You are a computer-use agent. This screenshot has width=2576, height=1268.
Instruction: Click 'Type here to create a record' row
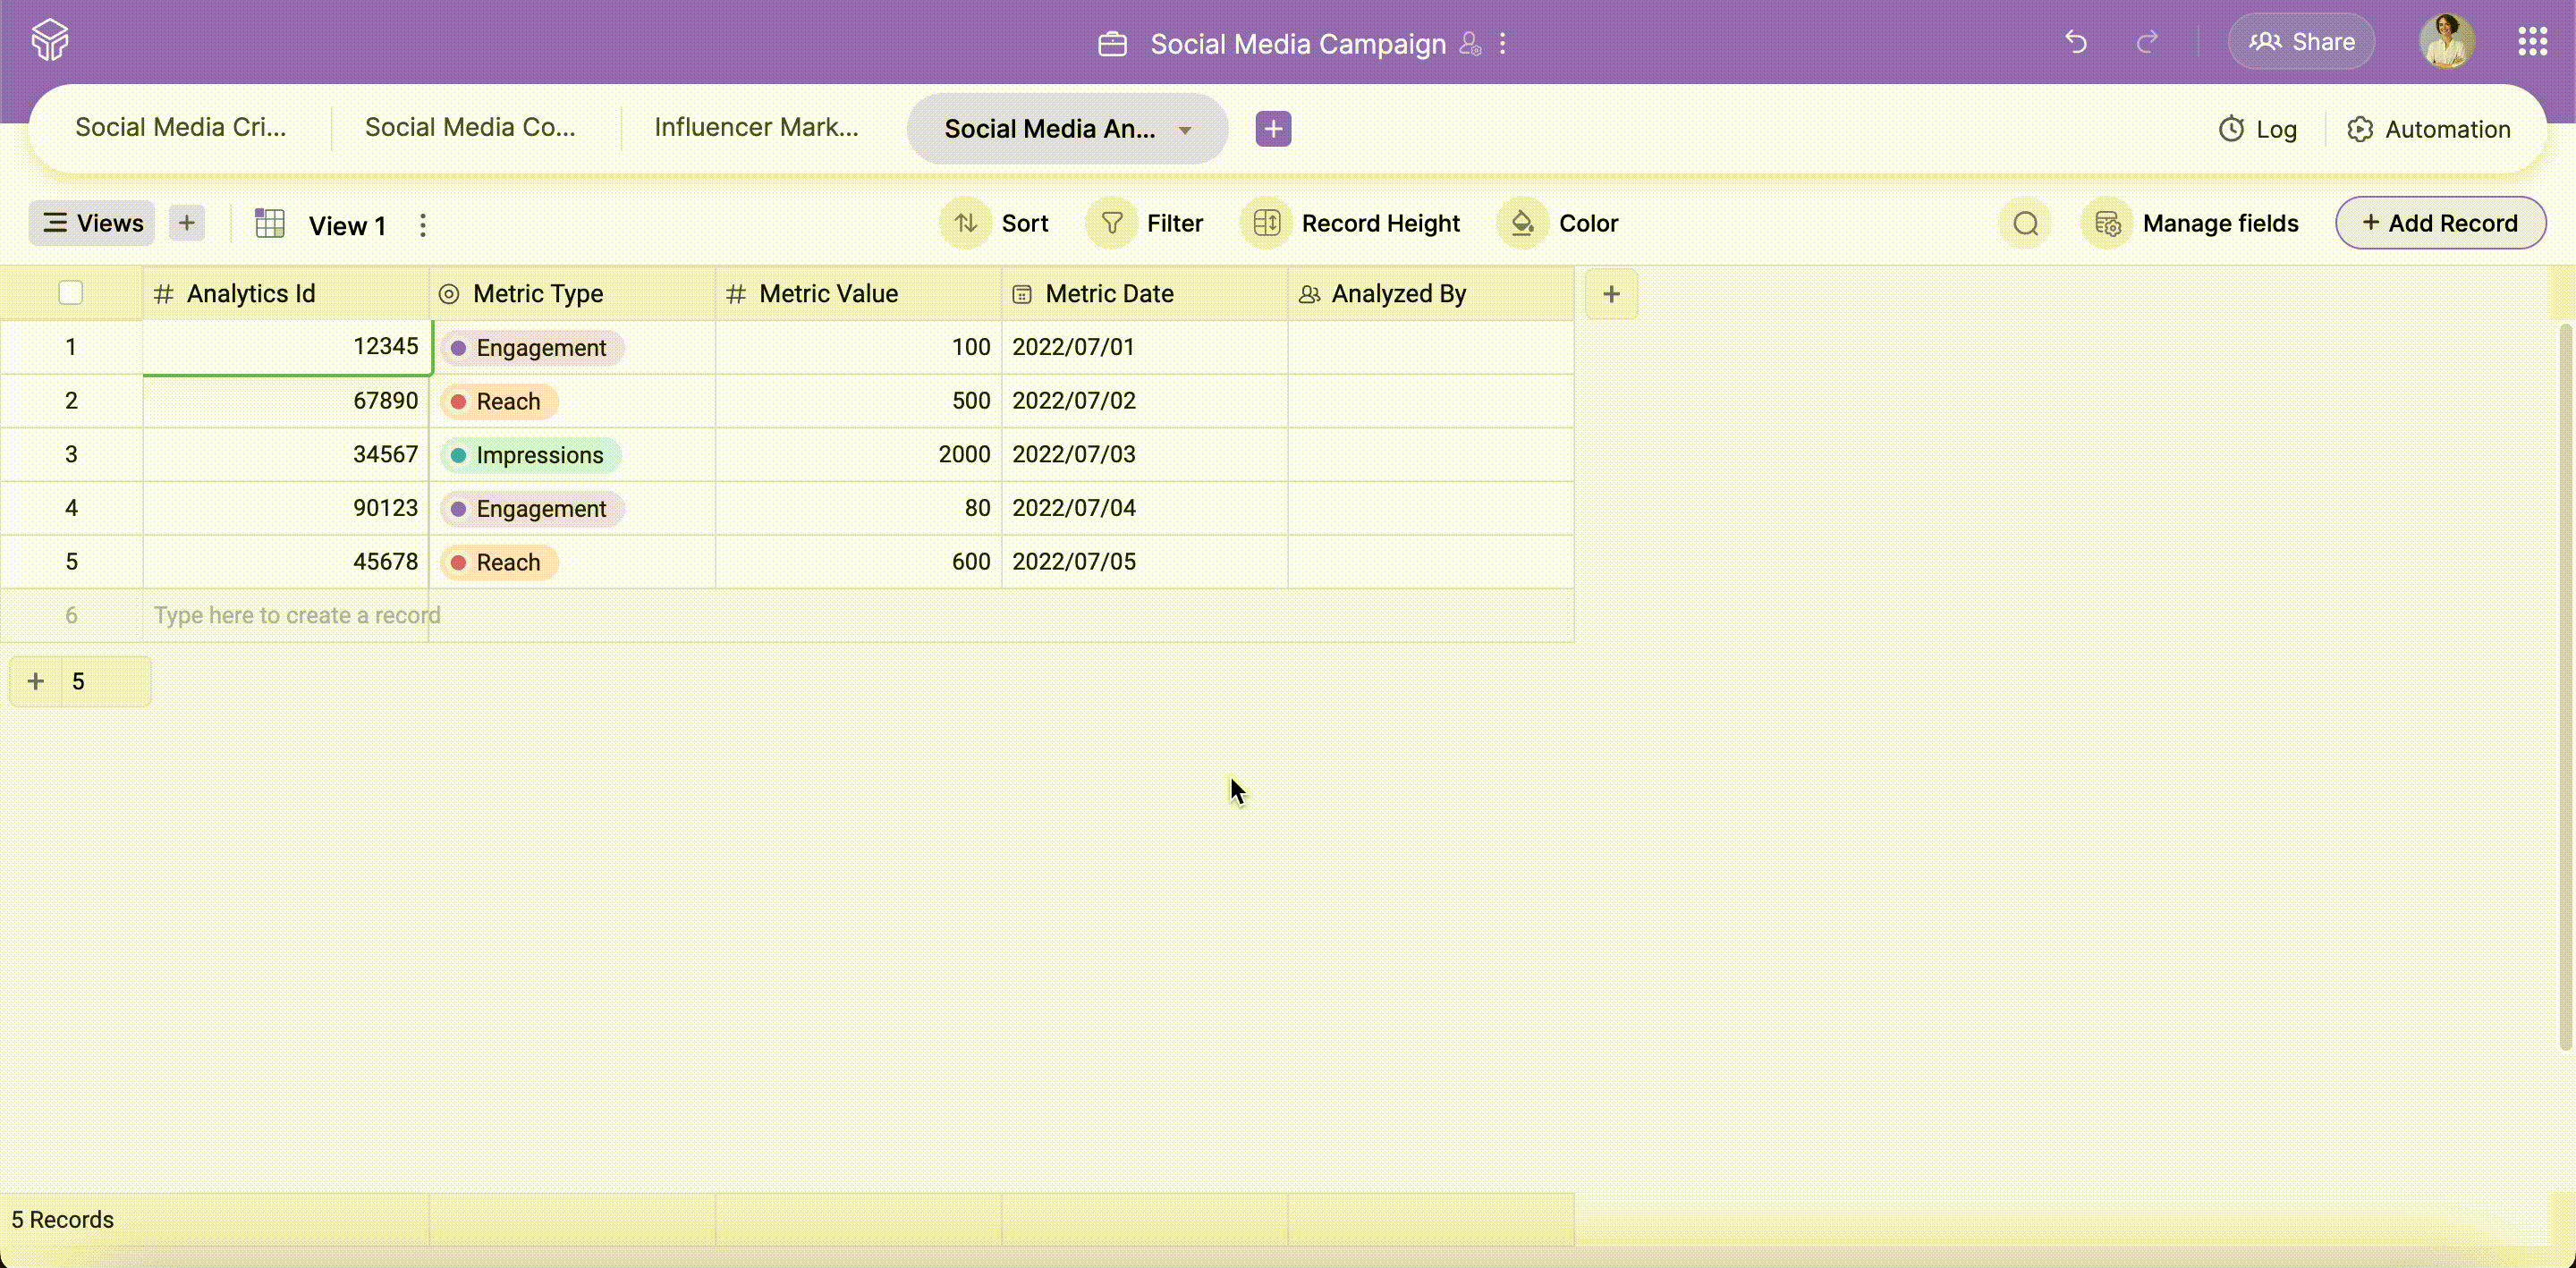pos(297,615)
